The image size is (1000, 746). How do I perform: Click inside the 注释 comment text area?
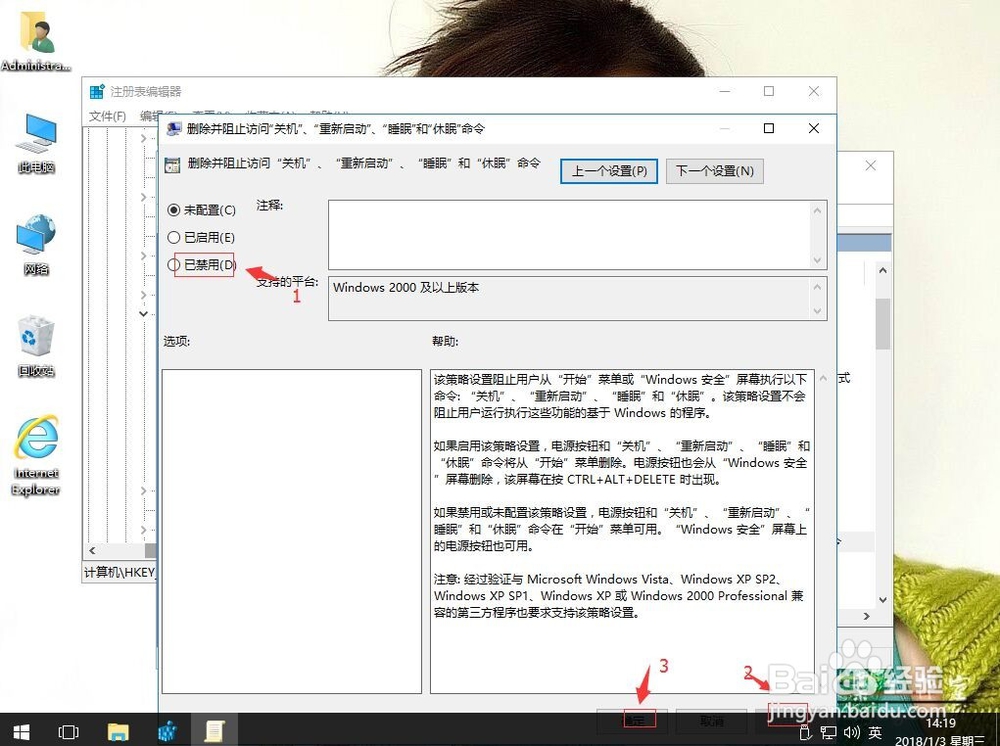(x=570, y=230)
